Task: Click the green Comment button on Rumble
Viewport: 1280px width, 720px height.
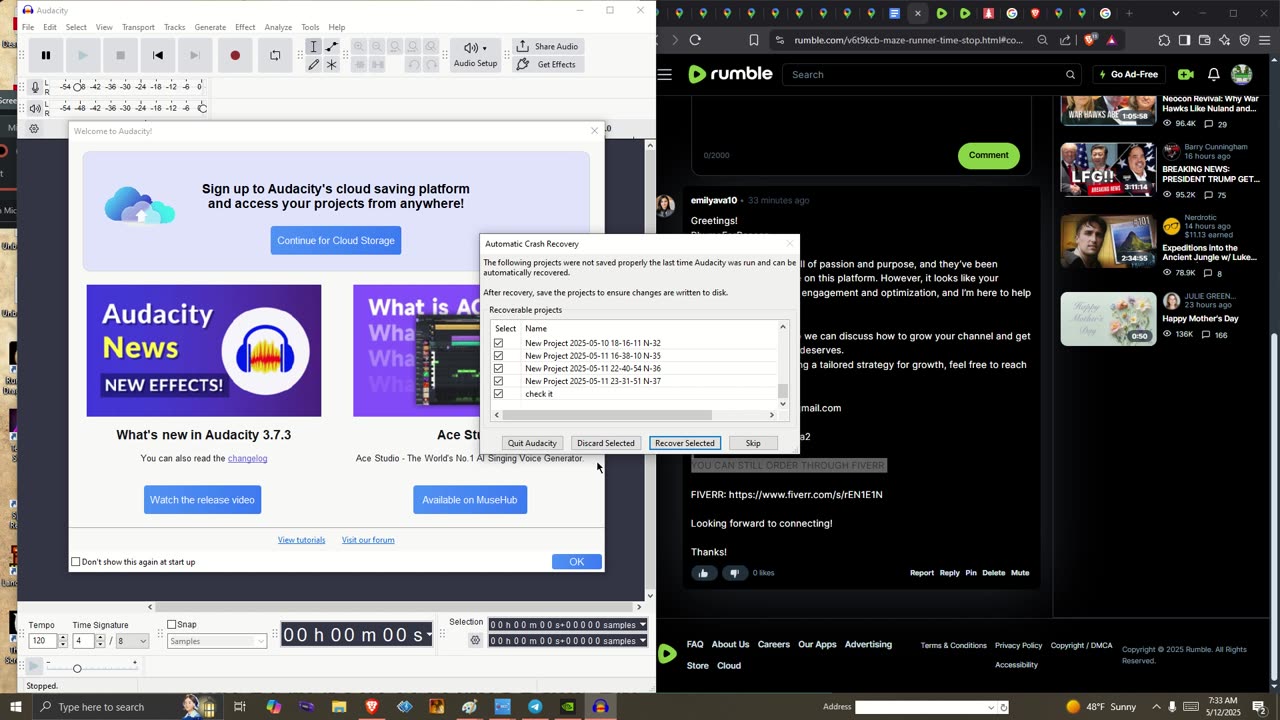Action: pos(988,155)
